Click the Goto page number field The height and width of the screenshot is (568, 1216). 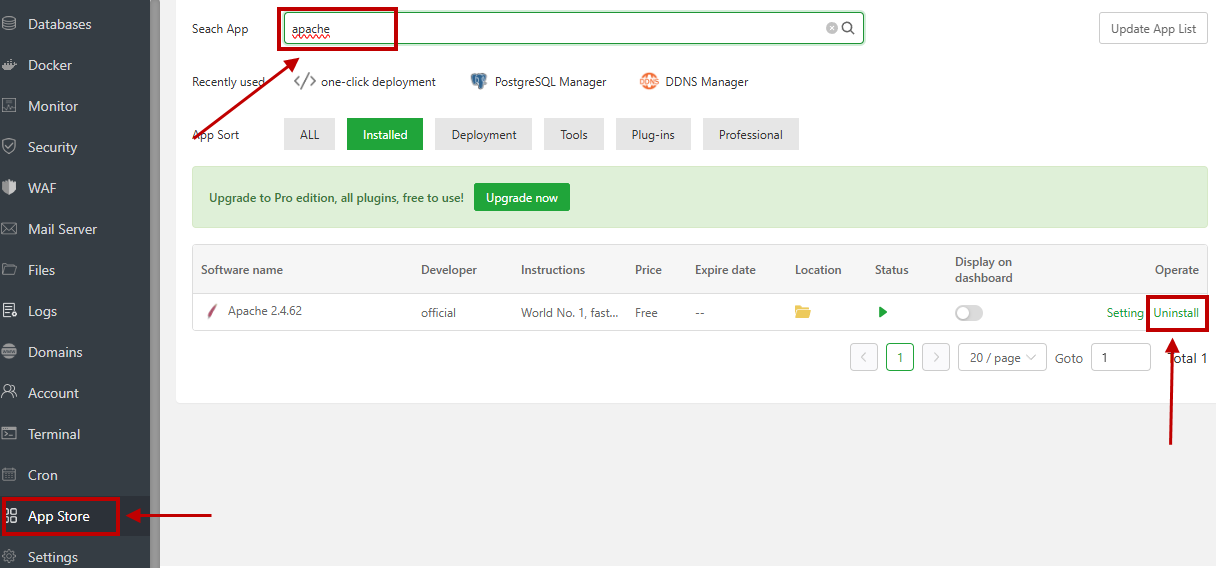tap(1121, 357)
